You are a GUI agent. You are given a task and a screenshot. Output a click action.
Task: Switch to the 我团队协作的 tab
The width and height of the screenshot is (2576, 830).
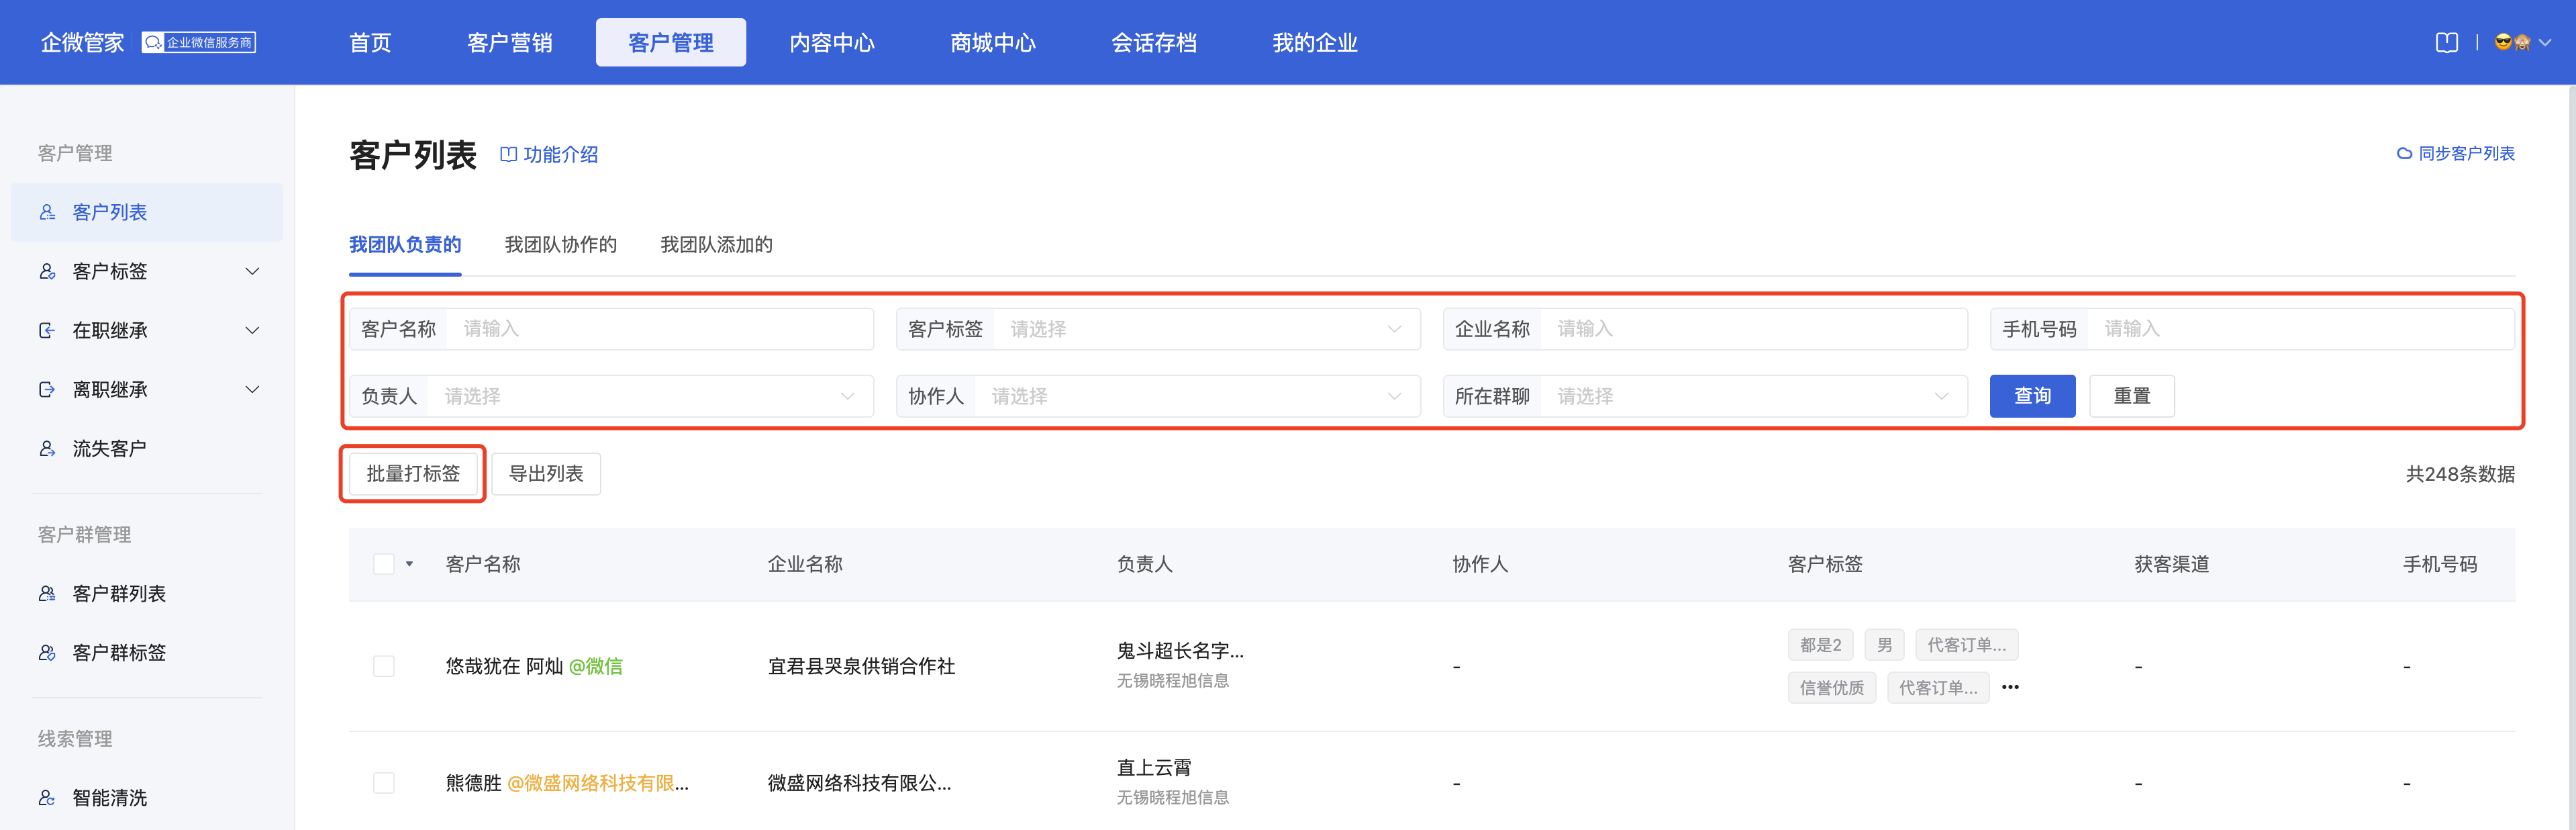point(561,245)
